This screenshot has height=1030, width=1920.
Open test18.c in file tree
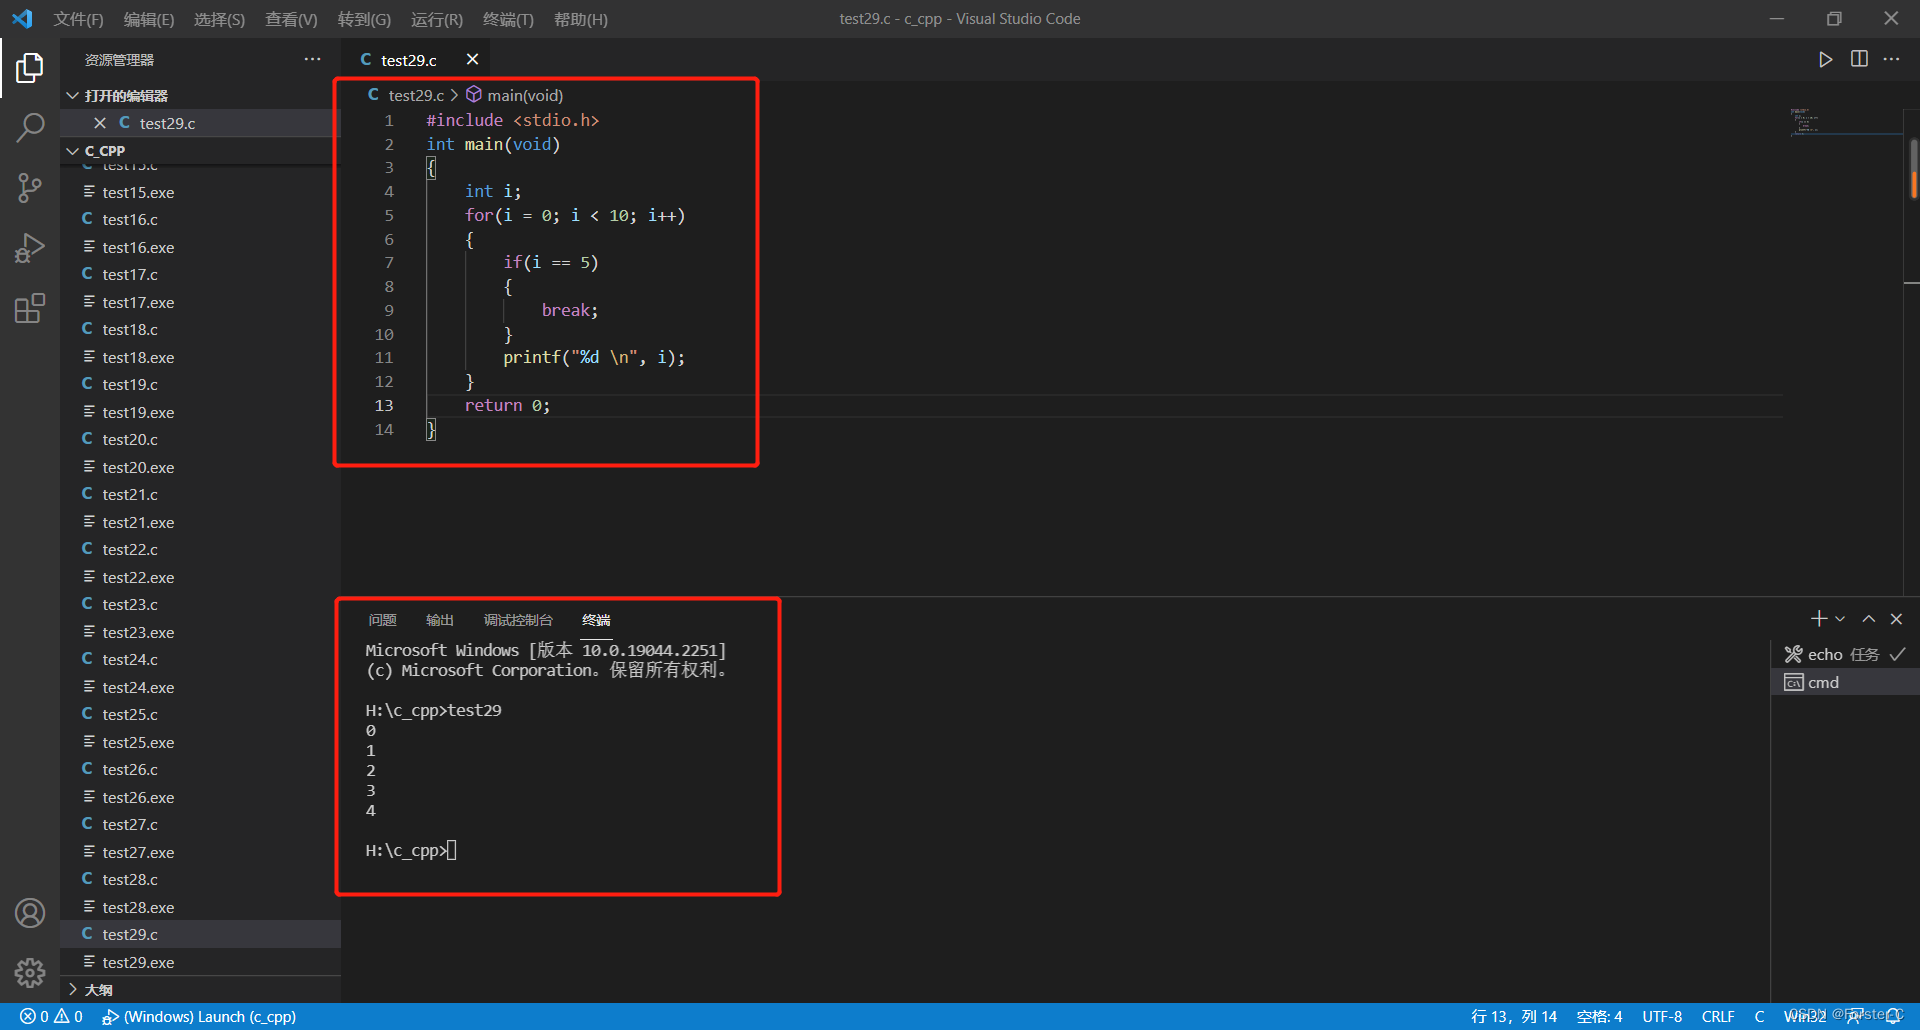click(x=200, y=329)
